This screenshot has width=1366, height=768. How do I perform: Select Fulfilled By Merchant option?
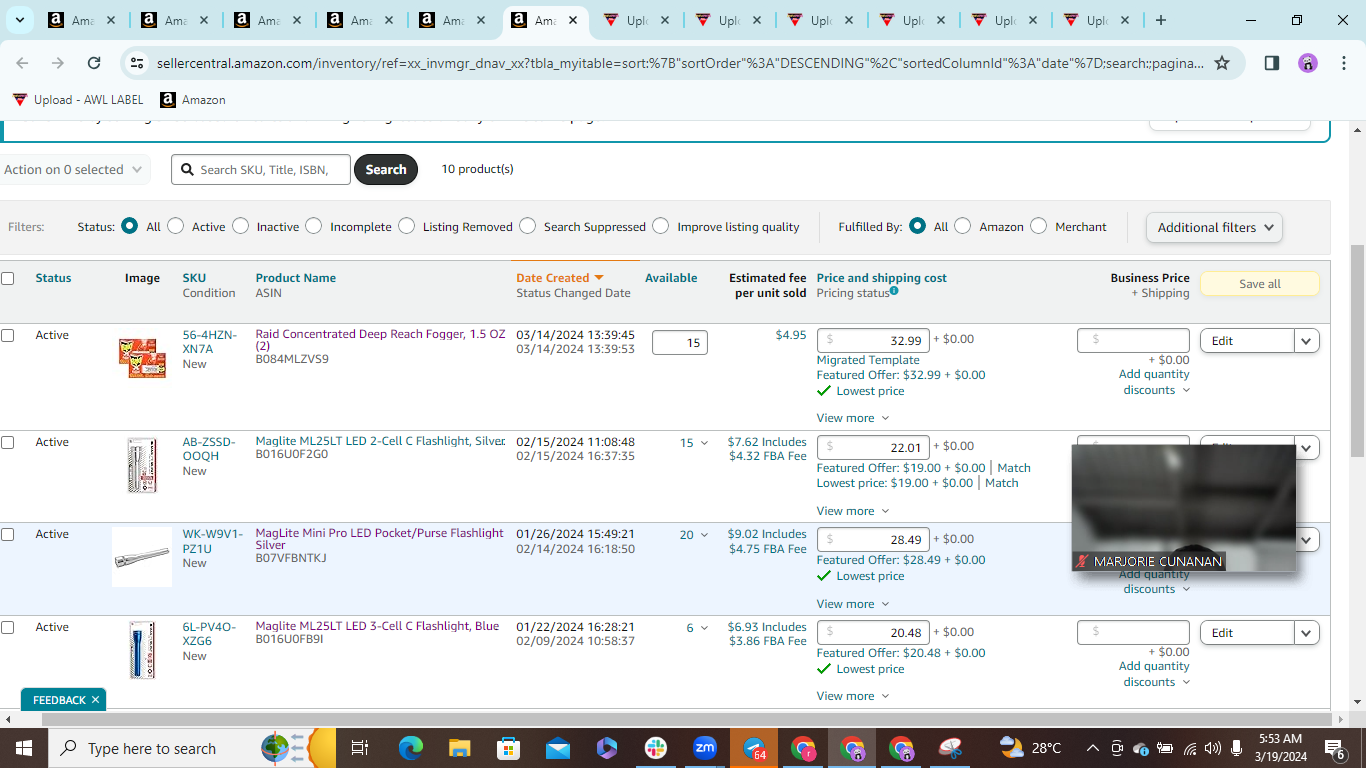coord(1039,226)
